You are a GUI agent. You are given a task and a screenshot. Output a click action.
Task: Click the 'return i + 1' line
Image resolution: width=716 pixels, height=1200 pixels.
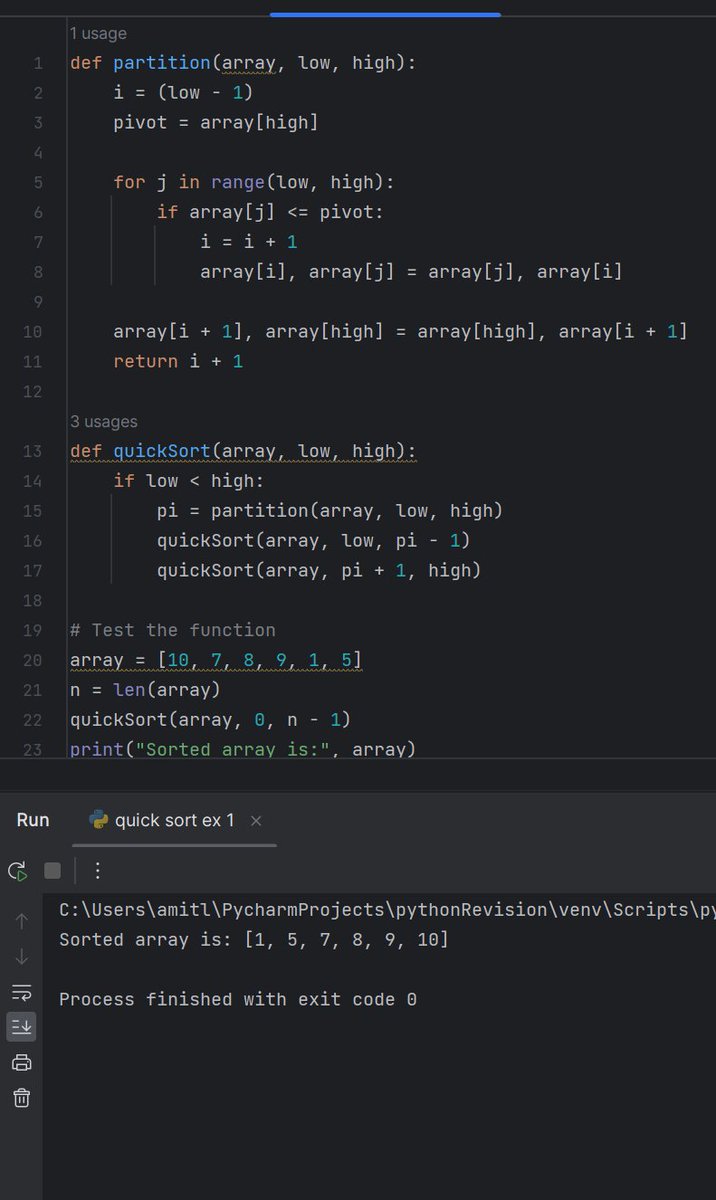coord(178,361)
